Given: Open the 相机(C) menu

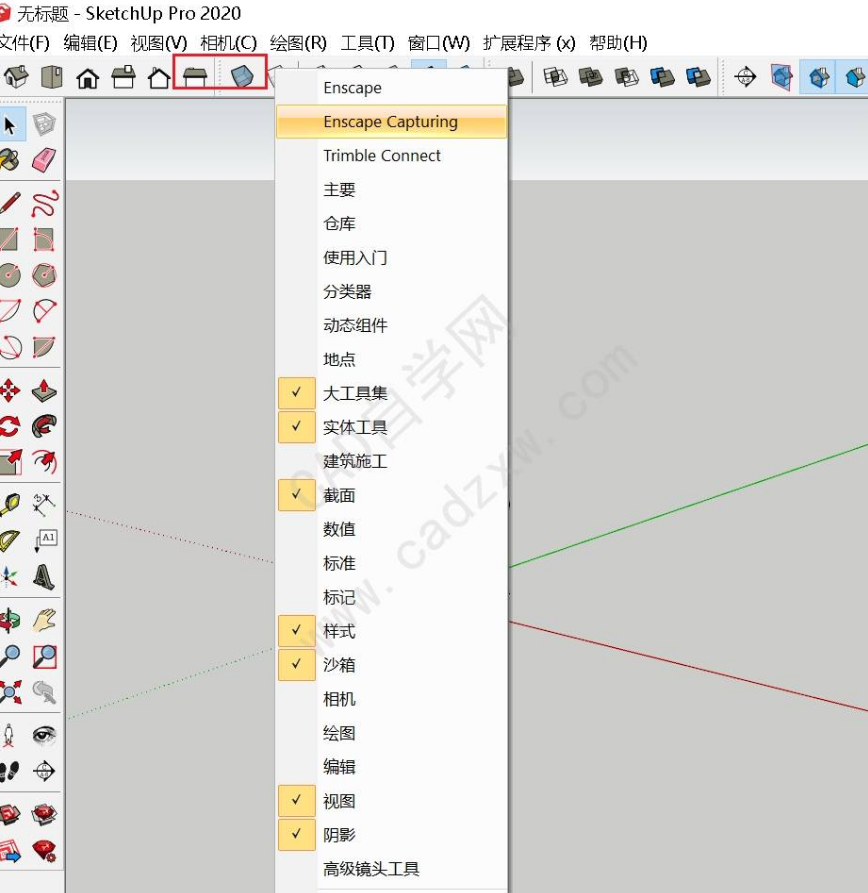Looking at the screenshot, I should coord(228,43).
